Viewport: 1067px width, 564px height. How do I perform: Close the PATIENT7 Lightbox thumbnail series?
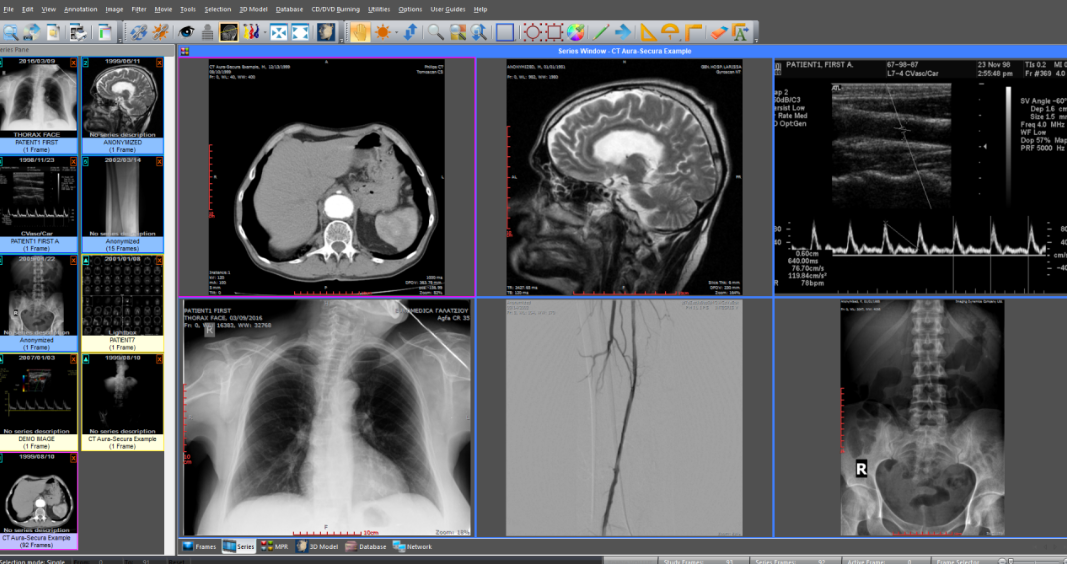pyautogui.click(x=159, y=260)
